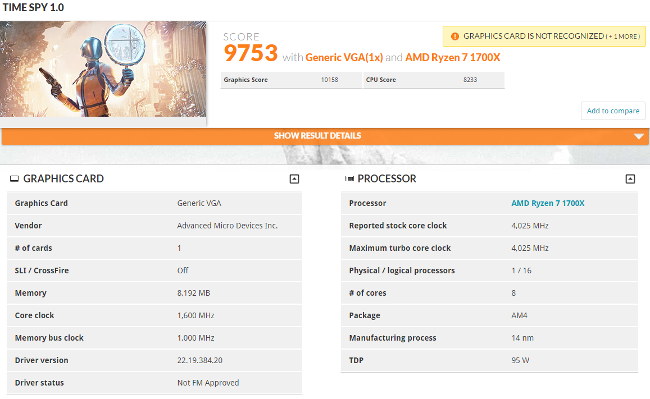Select maximum turbo core clock 4,025 MHz

[530, 248]
